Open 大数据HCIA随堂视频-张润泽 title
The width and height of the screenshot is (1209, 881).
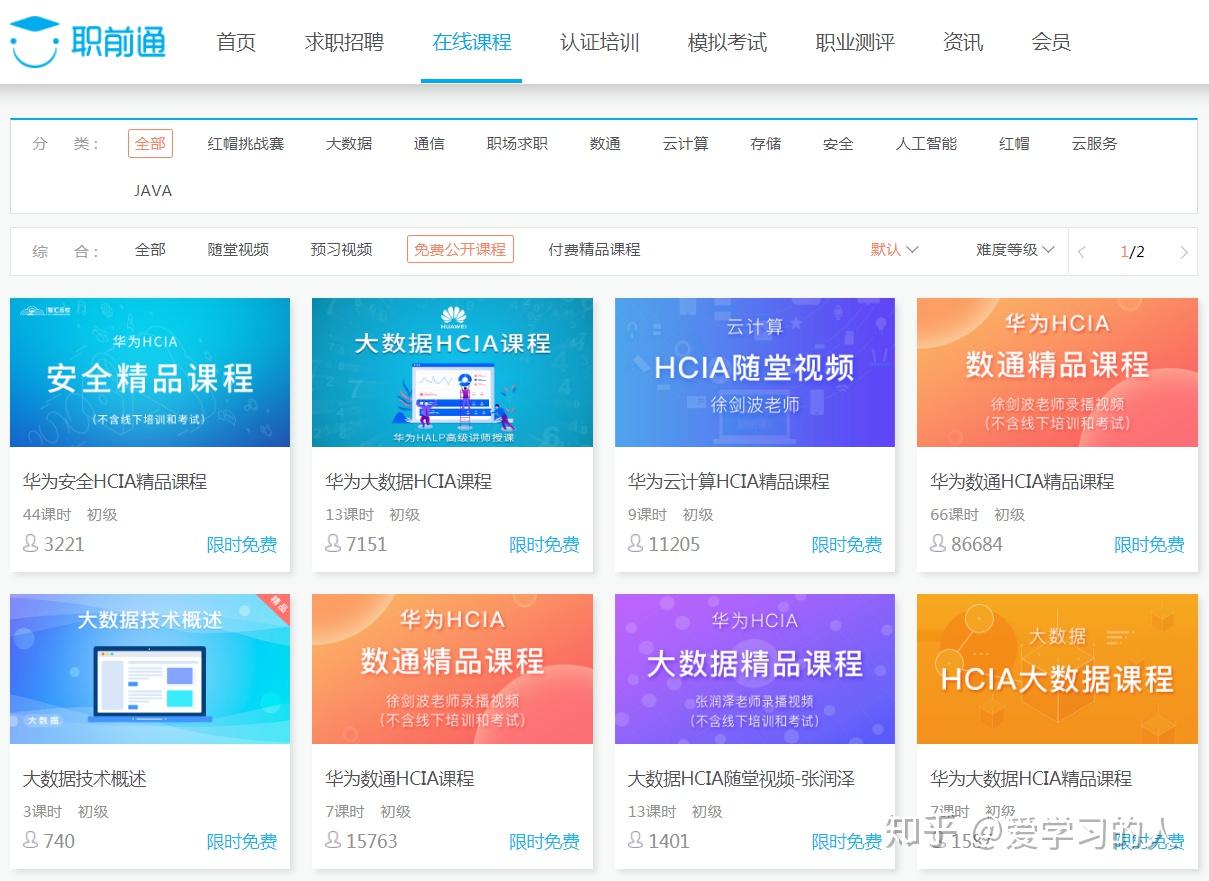pyautogui.click(x=741, y=778)
